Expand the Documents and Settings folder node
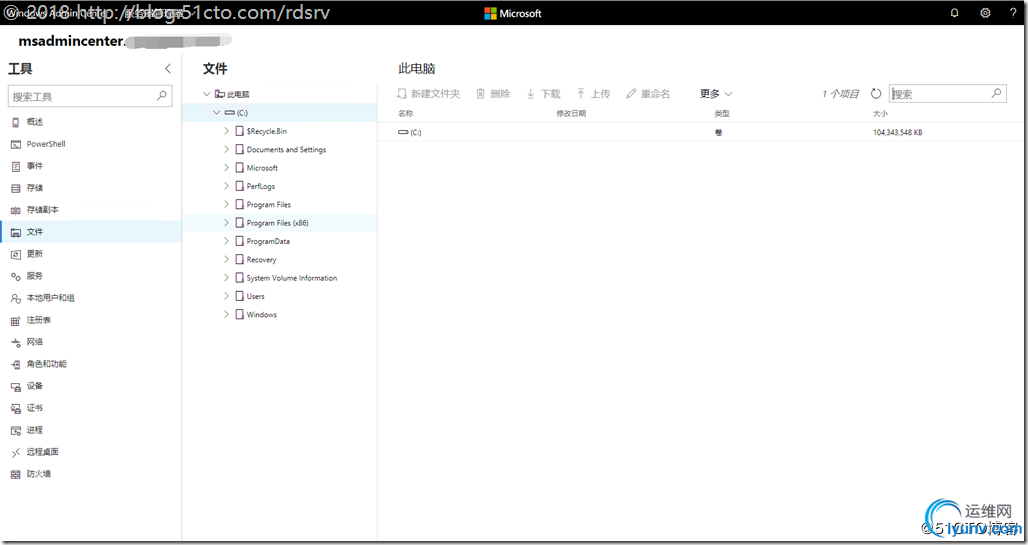Image resolution: width=1028 pixels, height=545 pixels. tap(227, 150)
